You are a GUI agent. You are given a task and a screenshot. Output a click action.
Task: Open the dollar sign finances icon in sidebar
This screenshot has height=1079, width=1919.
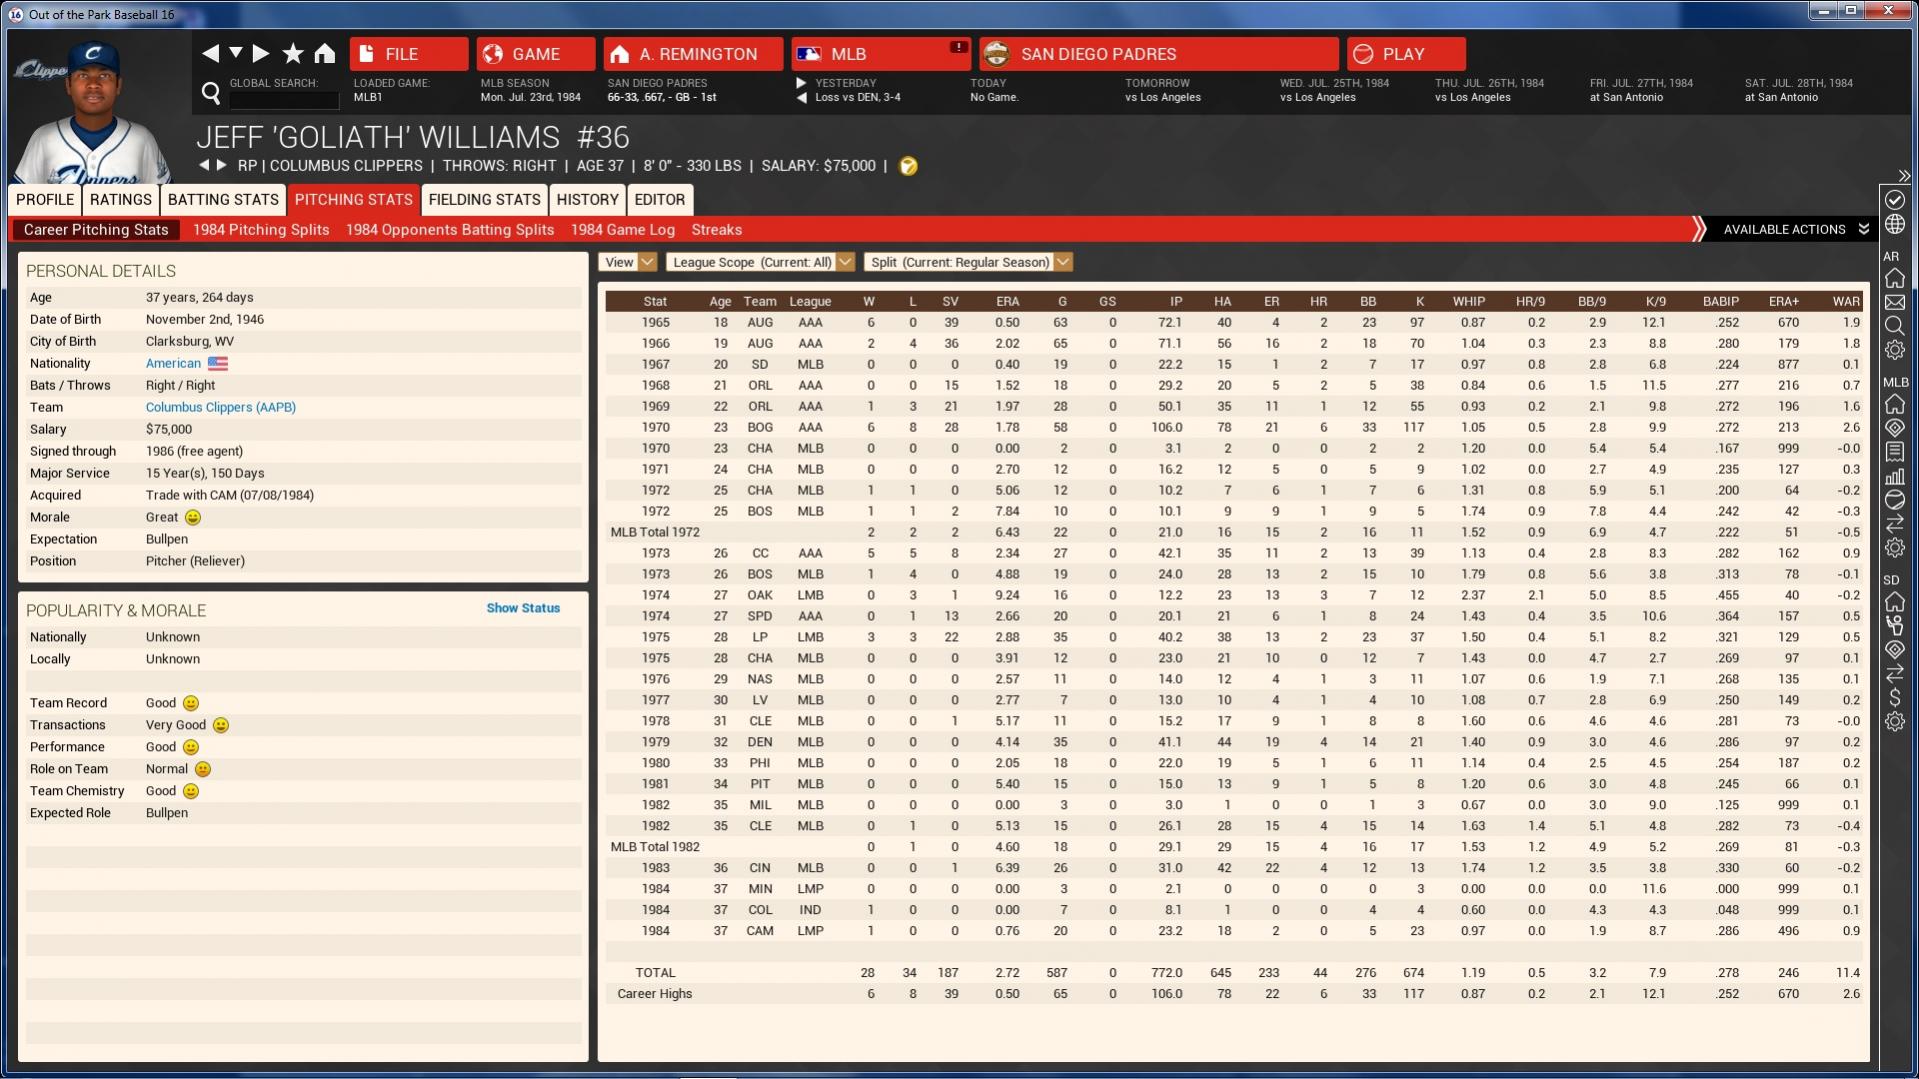tap(1894, 697)
